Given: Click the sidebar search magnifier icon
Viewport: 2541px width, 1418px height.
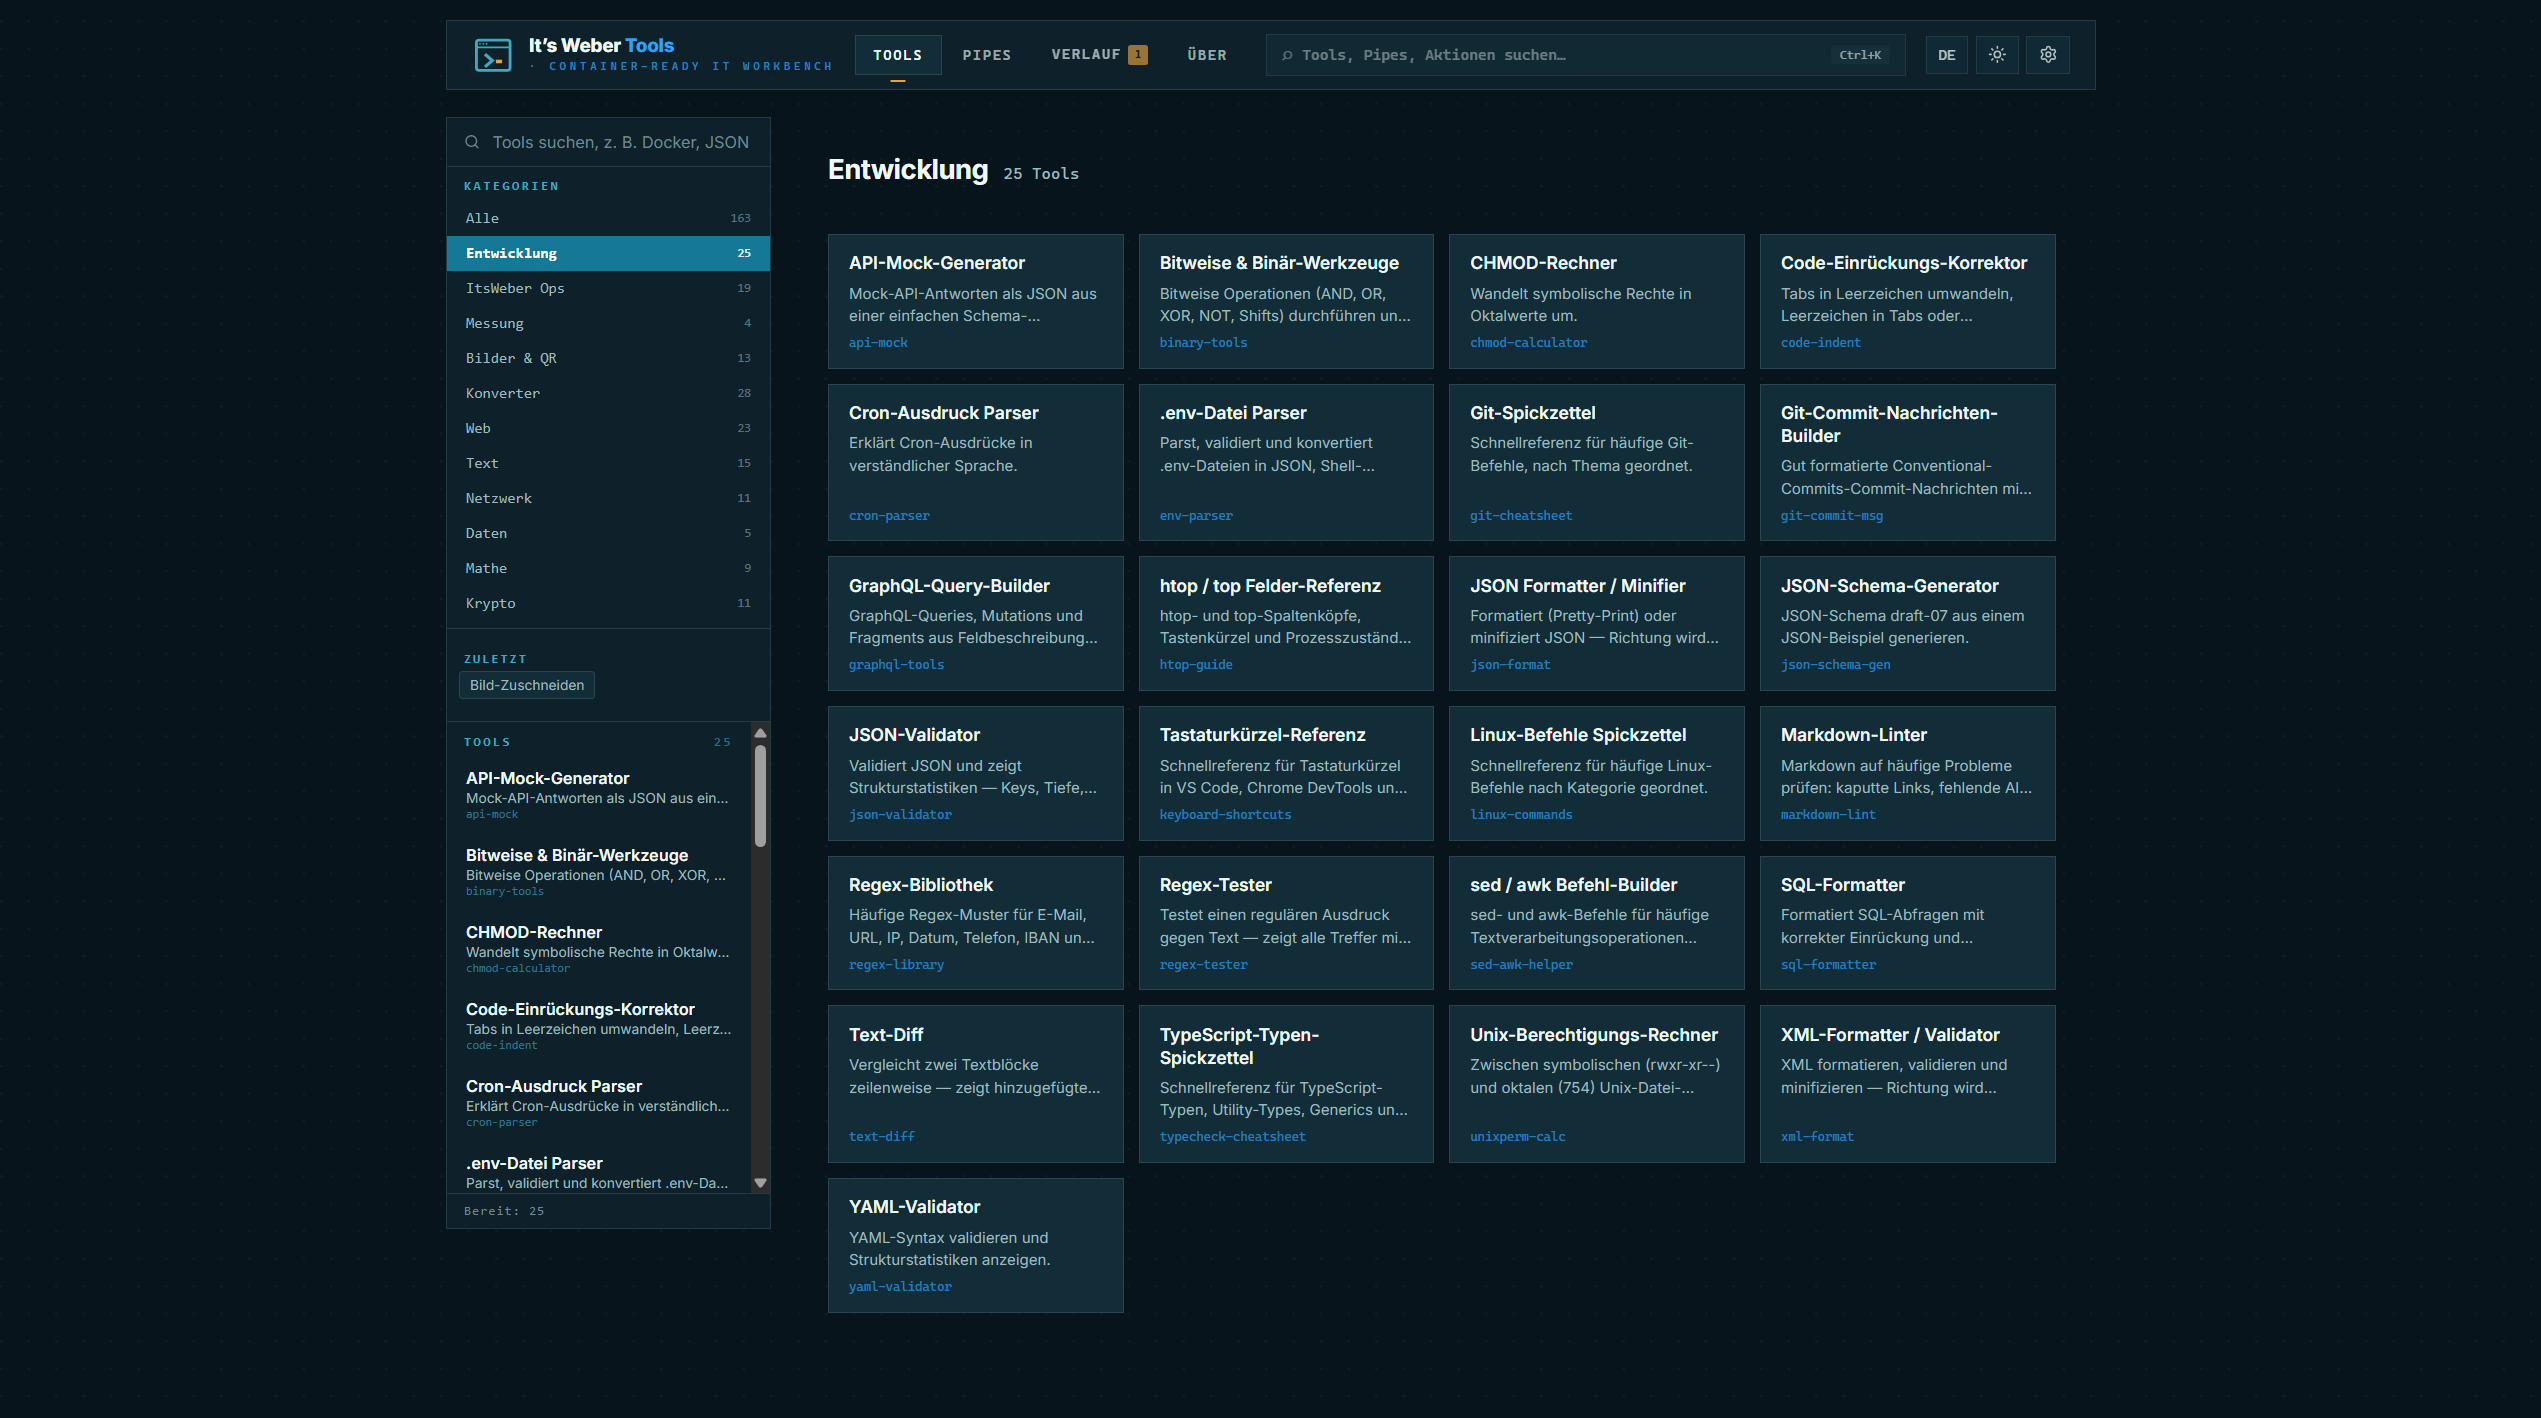Looking at the screenshot, I should 472,142.
